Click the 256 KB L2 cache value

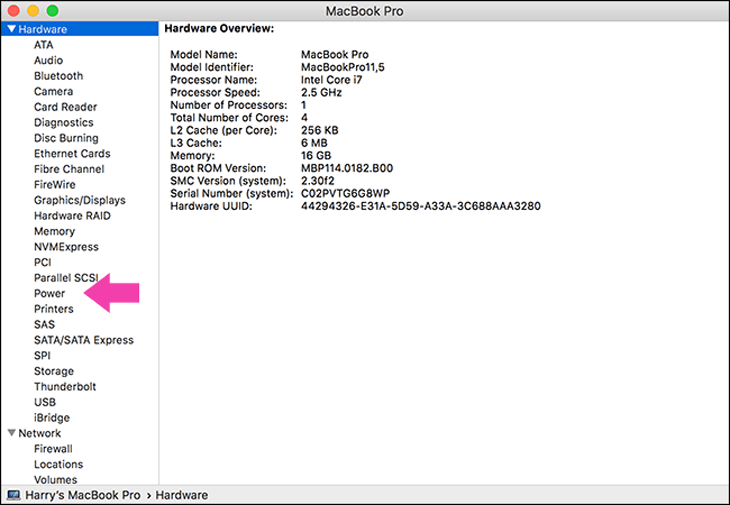pyautogui.click(x=319, y=130)
